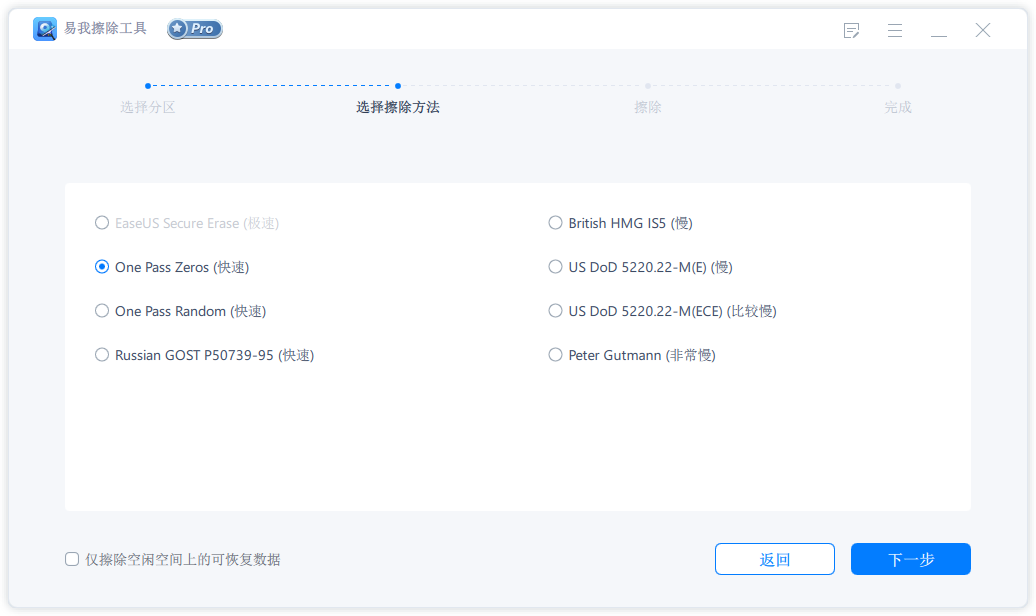1036x616 pixels.
Task: Click the EaseUS wipe tool app logo
Action: pos(45,29)
